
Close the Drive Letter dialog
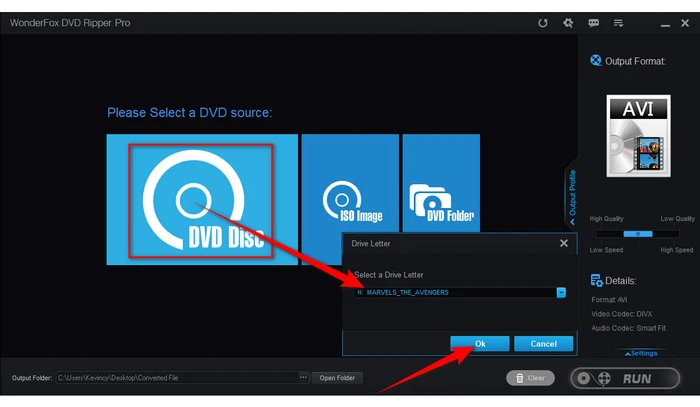(564, 243)
